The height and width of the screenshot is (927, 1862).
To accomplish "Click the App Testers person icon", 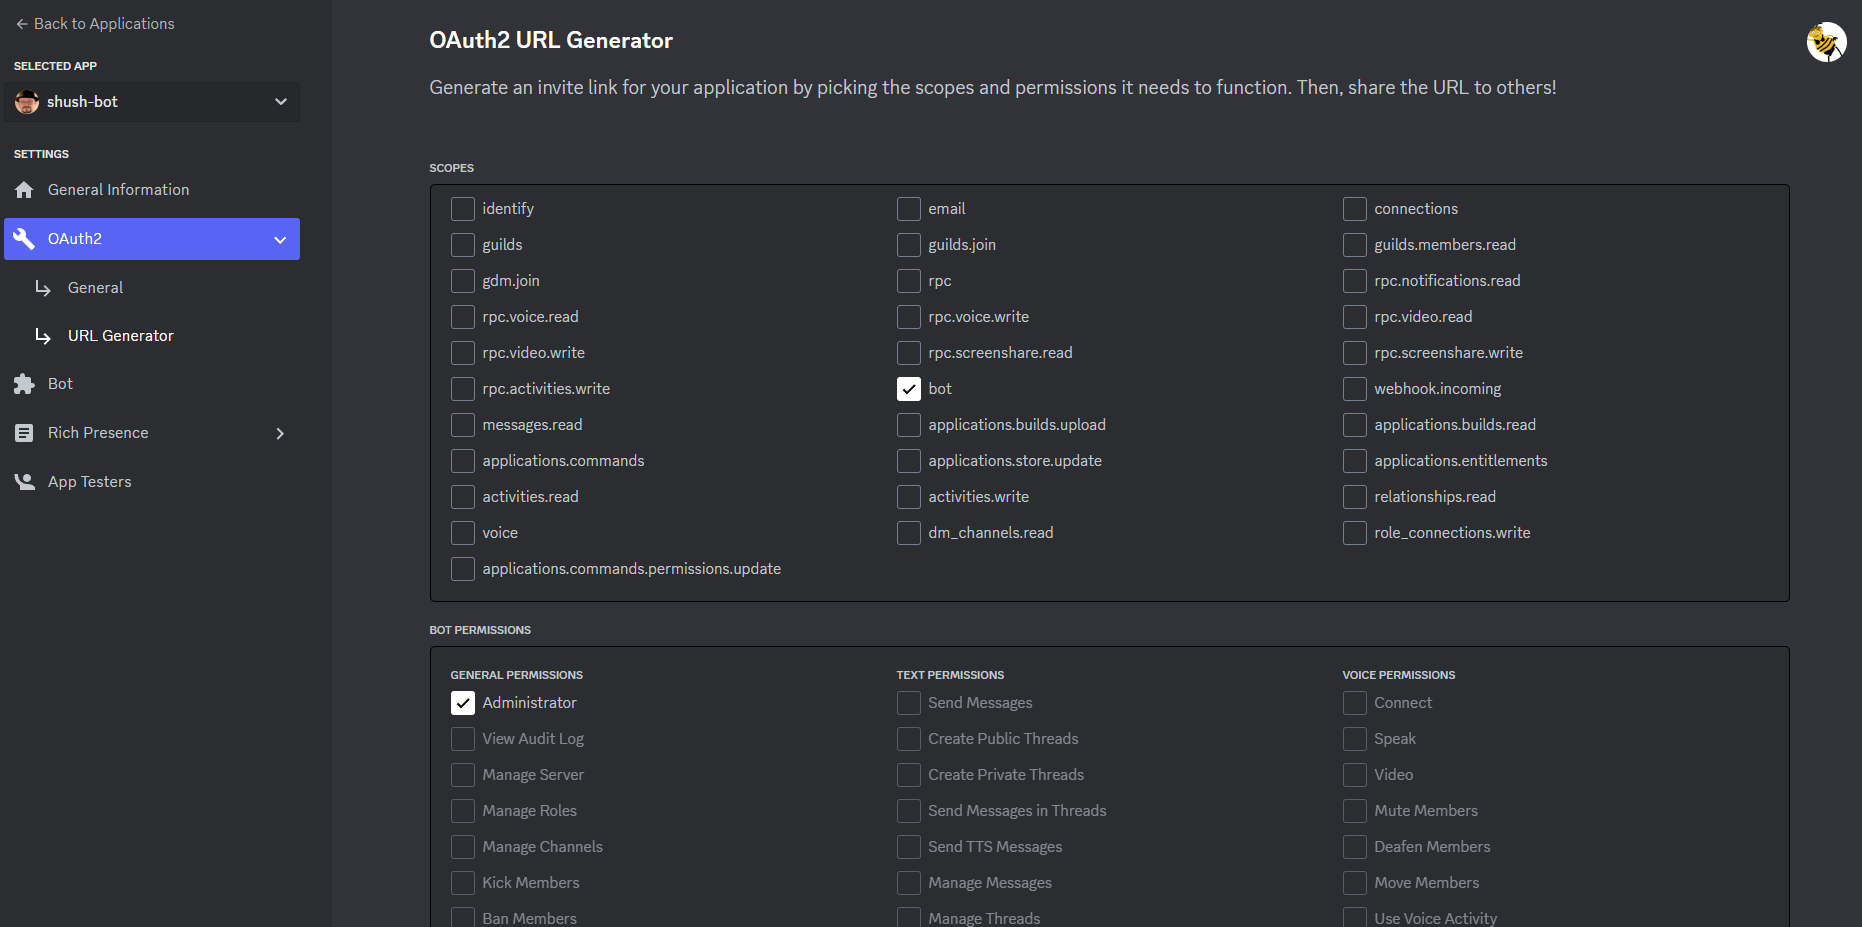I will click(24, 482).
